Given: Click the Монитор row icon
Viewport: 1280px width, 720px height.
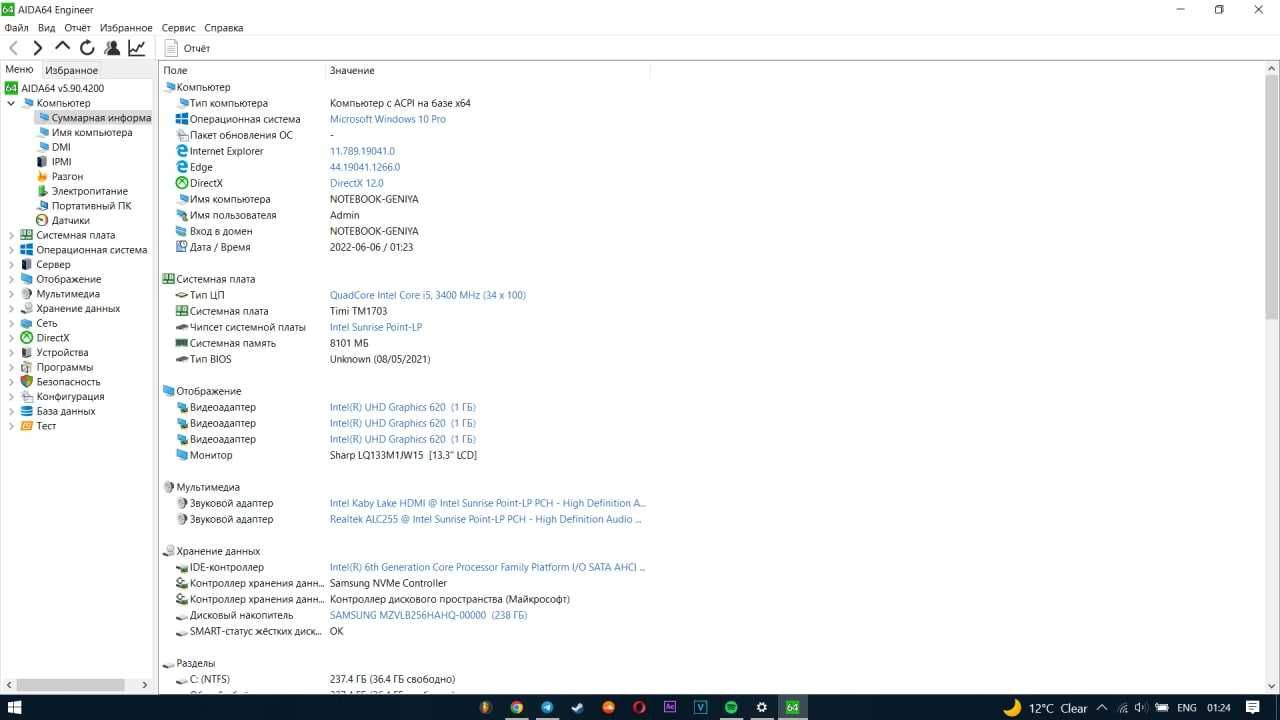Looking at the screenshot, I should pyautogui.click(x=182, y=455).
